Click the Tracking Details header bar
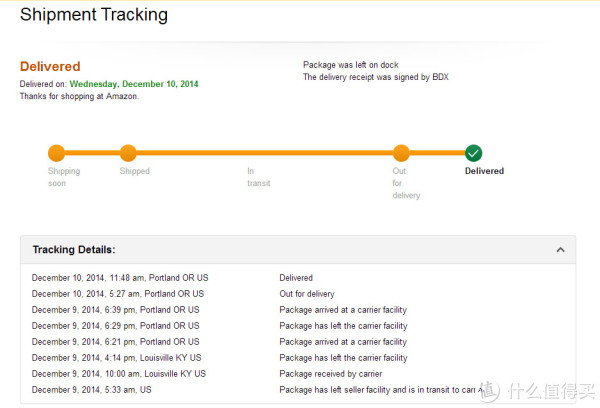 coord(298,250)
